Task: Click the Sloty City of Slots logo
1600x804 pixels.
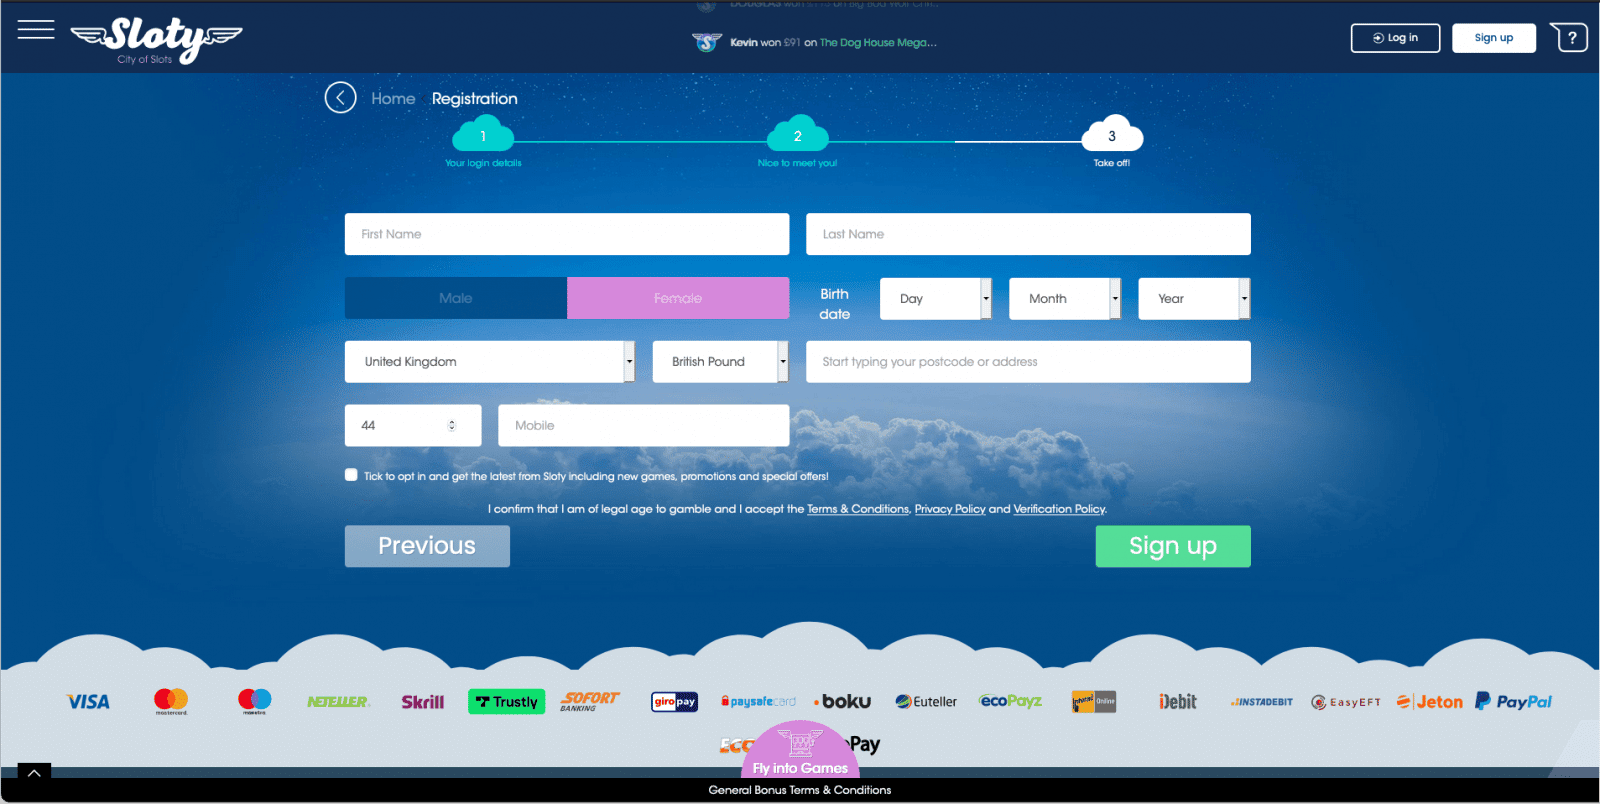Action: pos(156,41)
